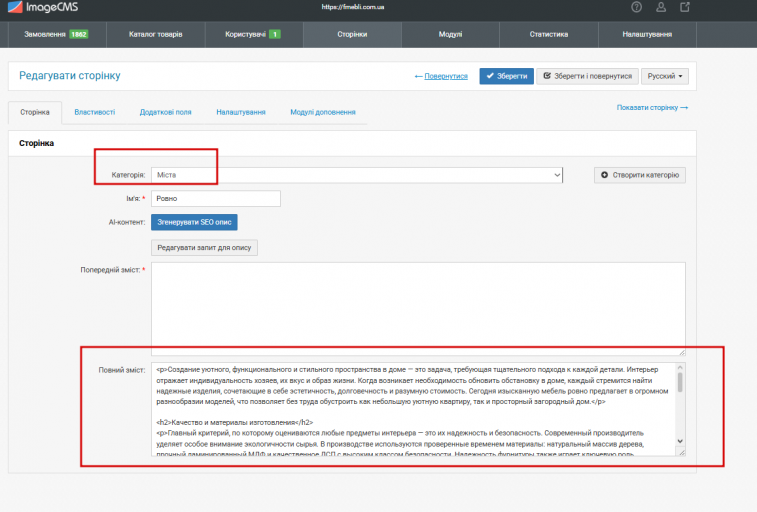Image resolution: width=757 pixels, height=512 pixels.
Task: Click the Редагувати сторінку heading
Action: (70, 76)
